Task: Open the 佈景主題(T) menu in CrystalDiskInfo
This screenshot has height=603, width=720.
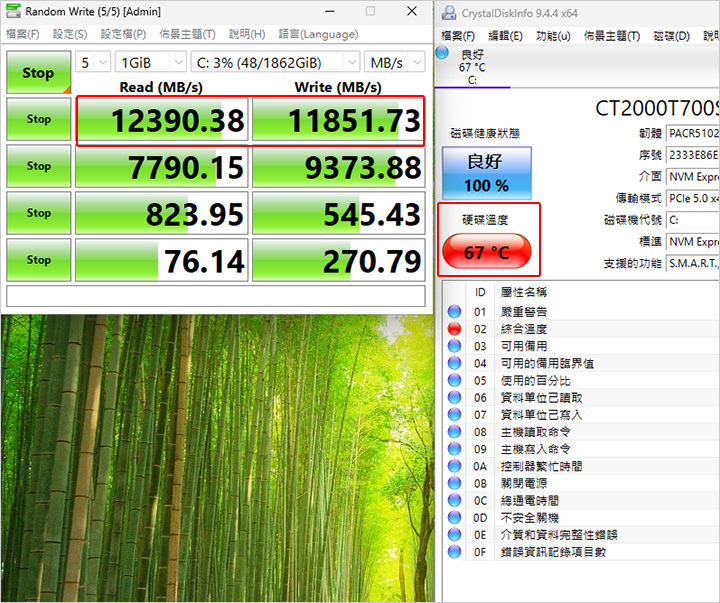Action: 612,36
